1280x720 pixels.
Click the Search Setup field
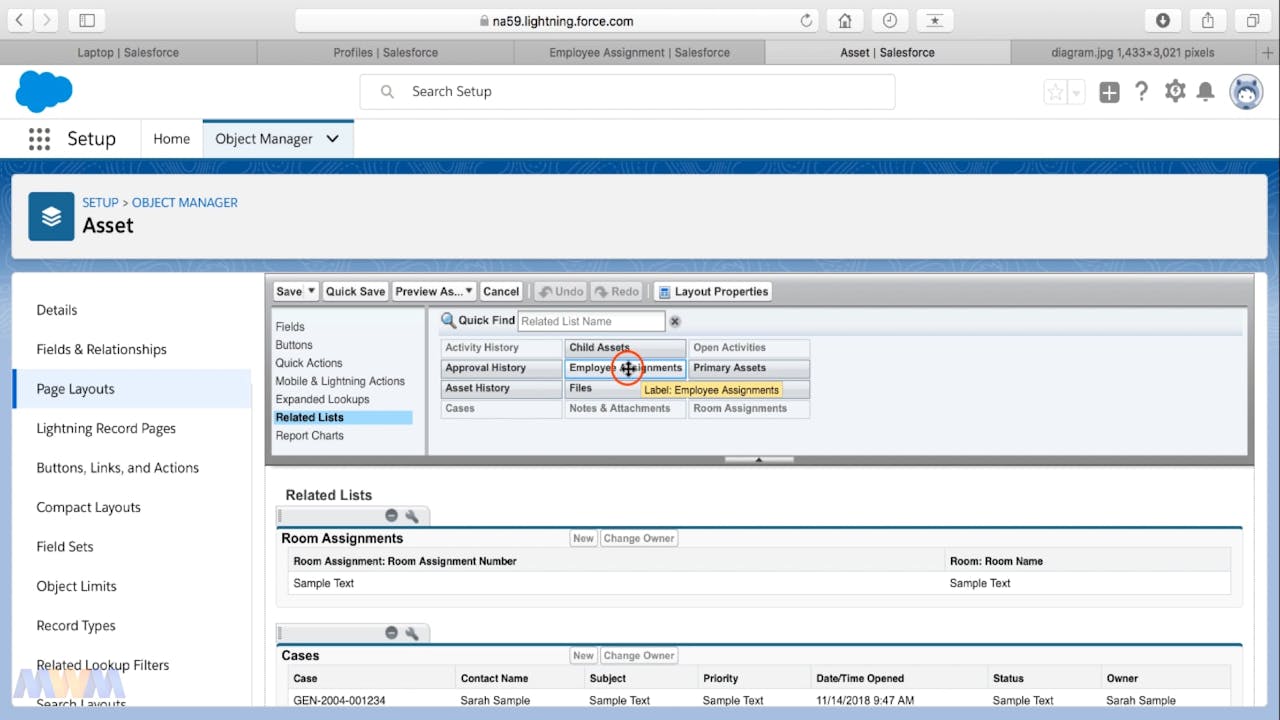[x=627, y=91]
